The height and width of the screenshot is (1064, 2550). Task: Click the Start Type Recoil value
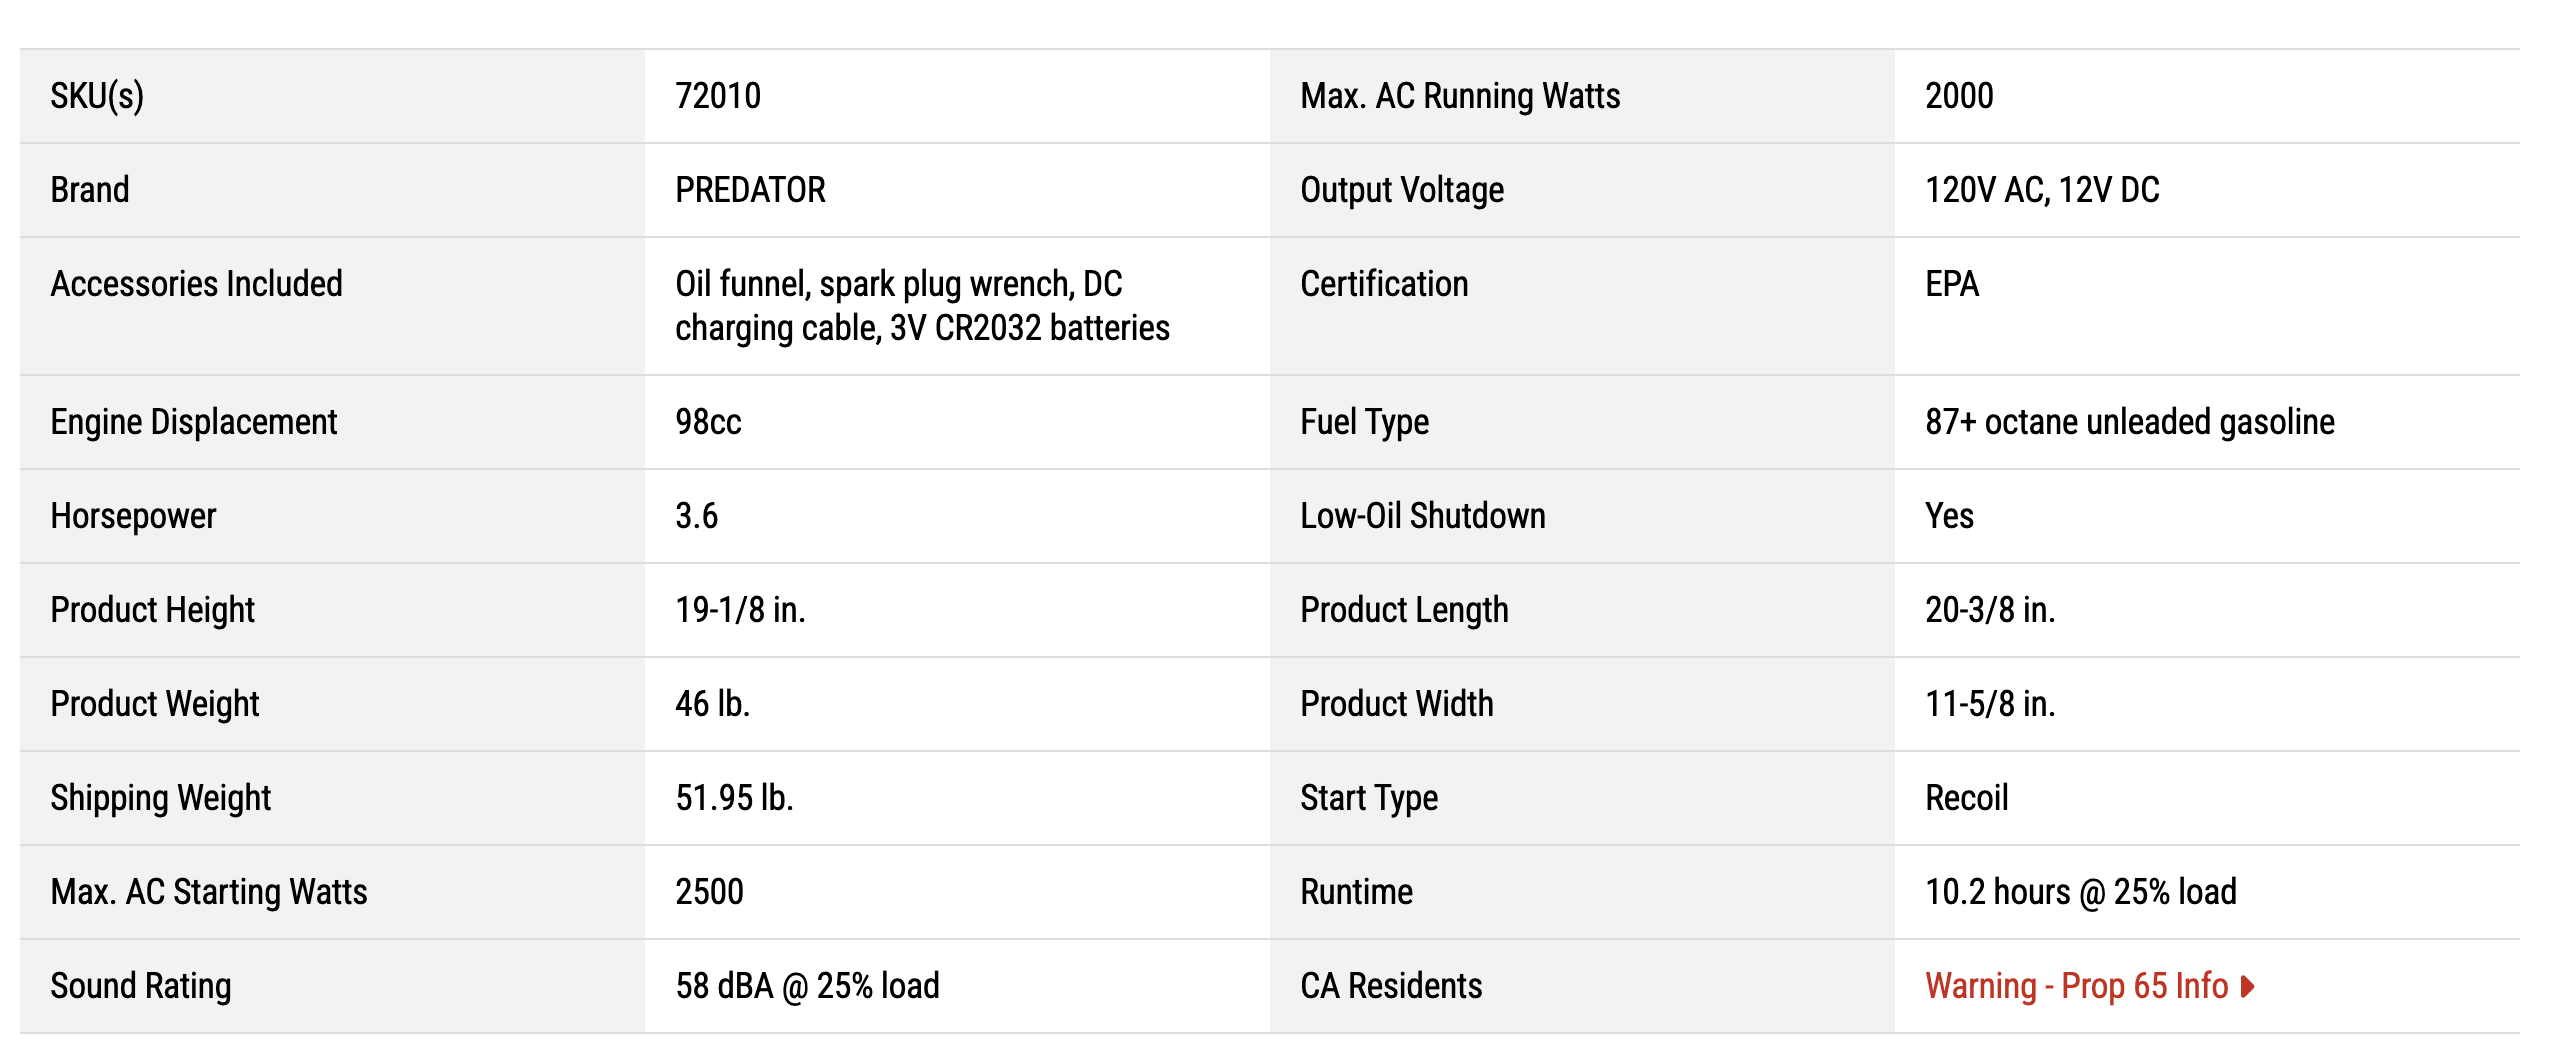[x=1966, y=798]
